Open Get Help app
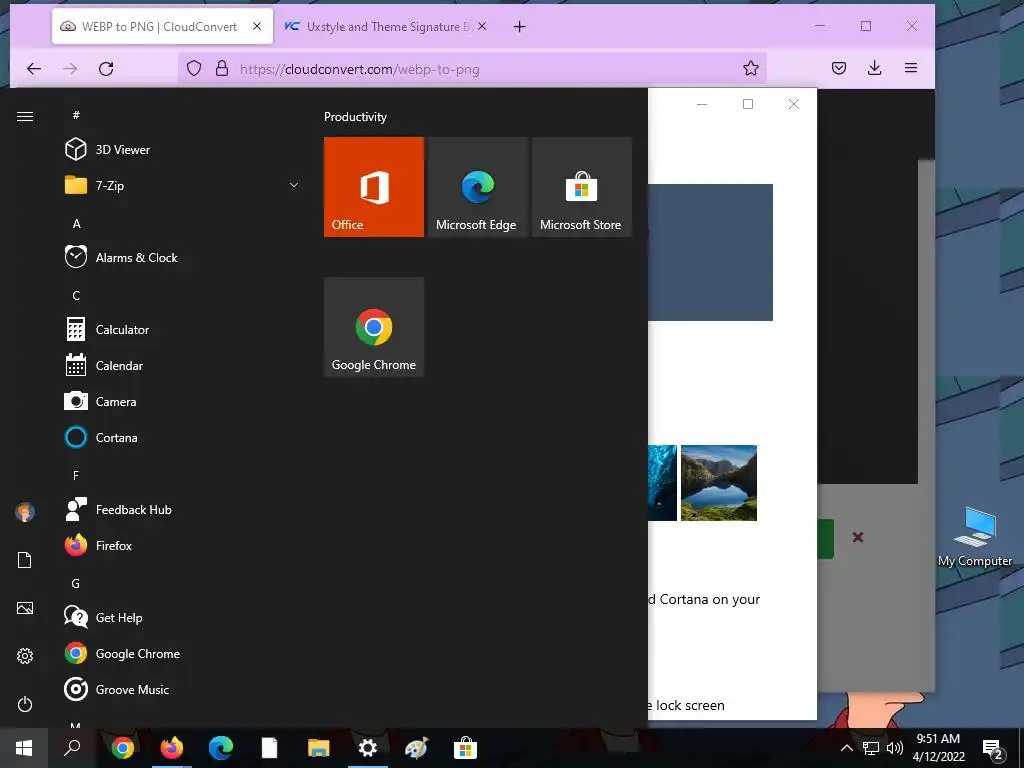Viewport: 1024px width, 768px height. [119, 617]
